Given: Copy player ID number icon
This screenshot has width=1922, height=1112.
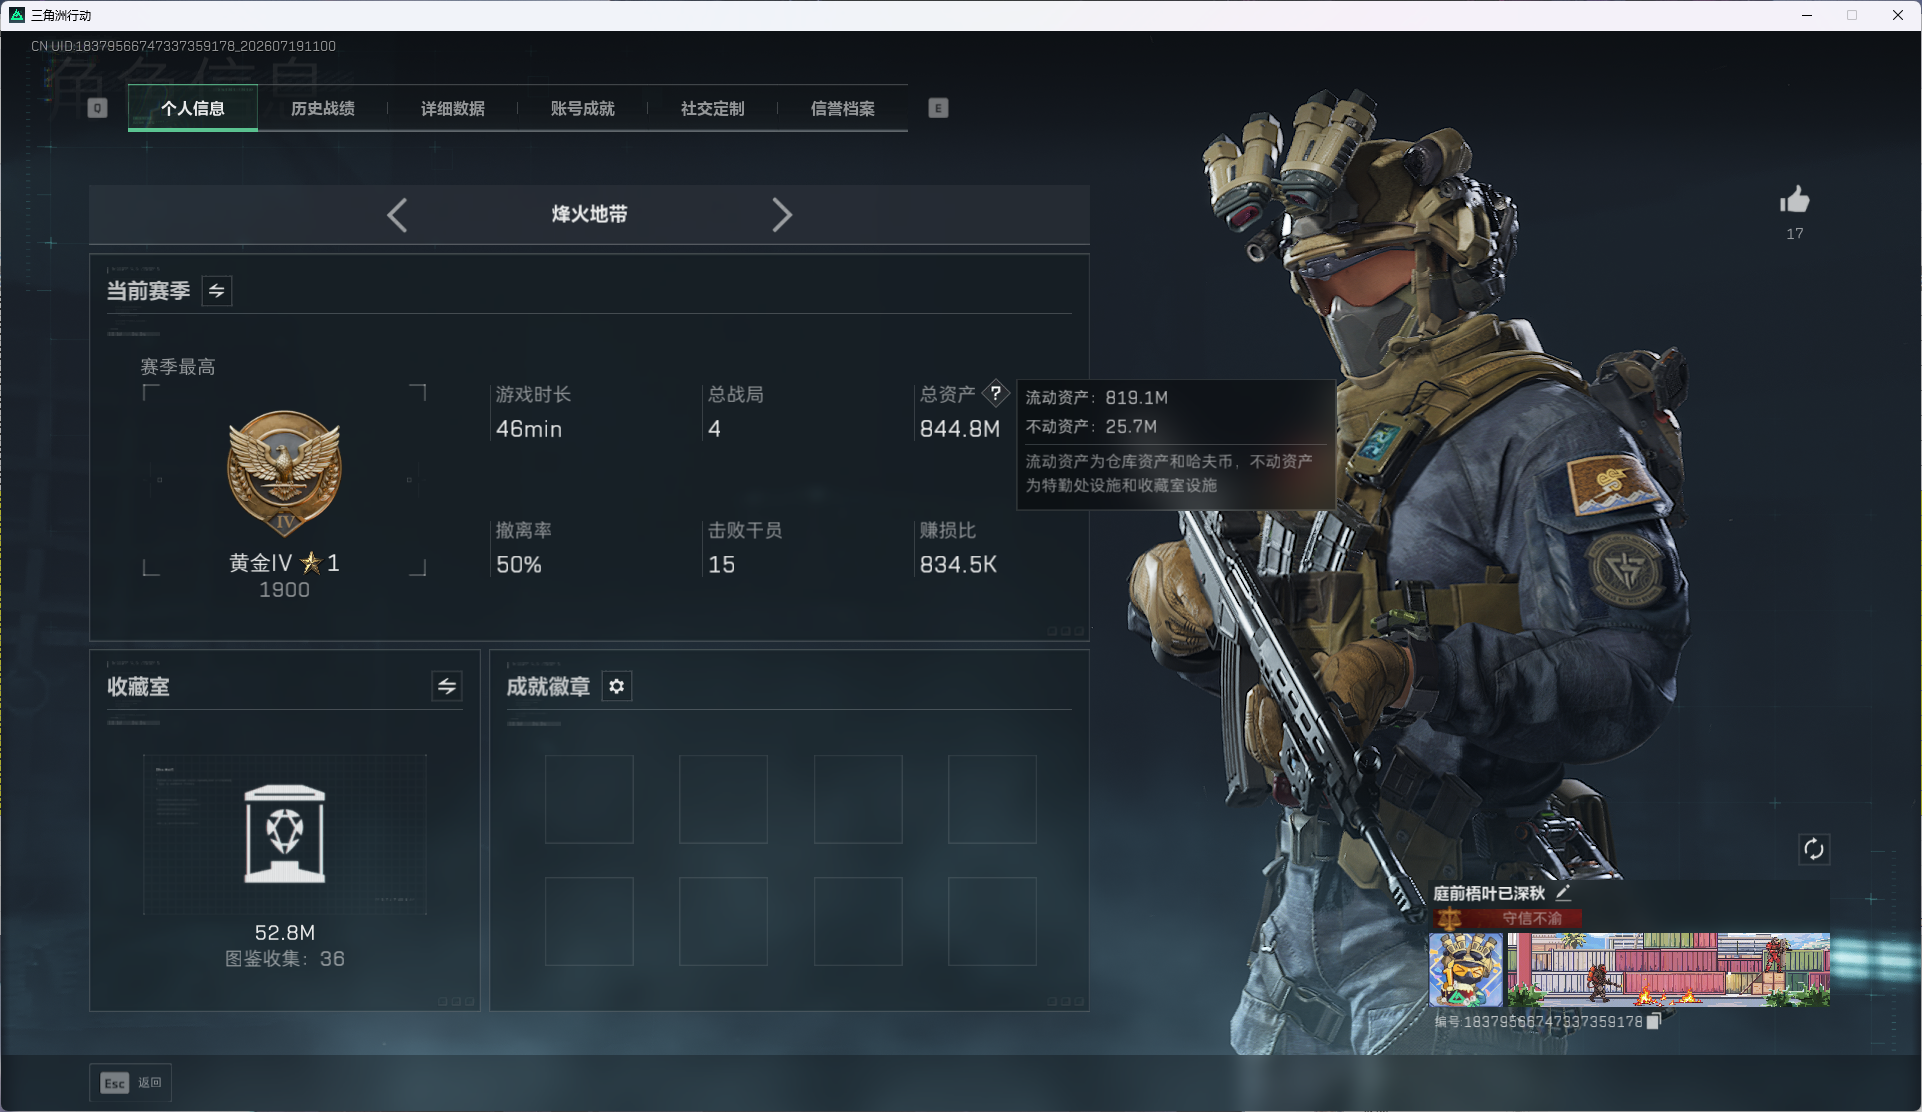Looking at the screenshot, I should pos(1653,1021).
